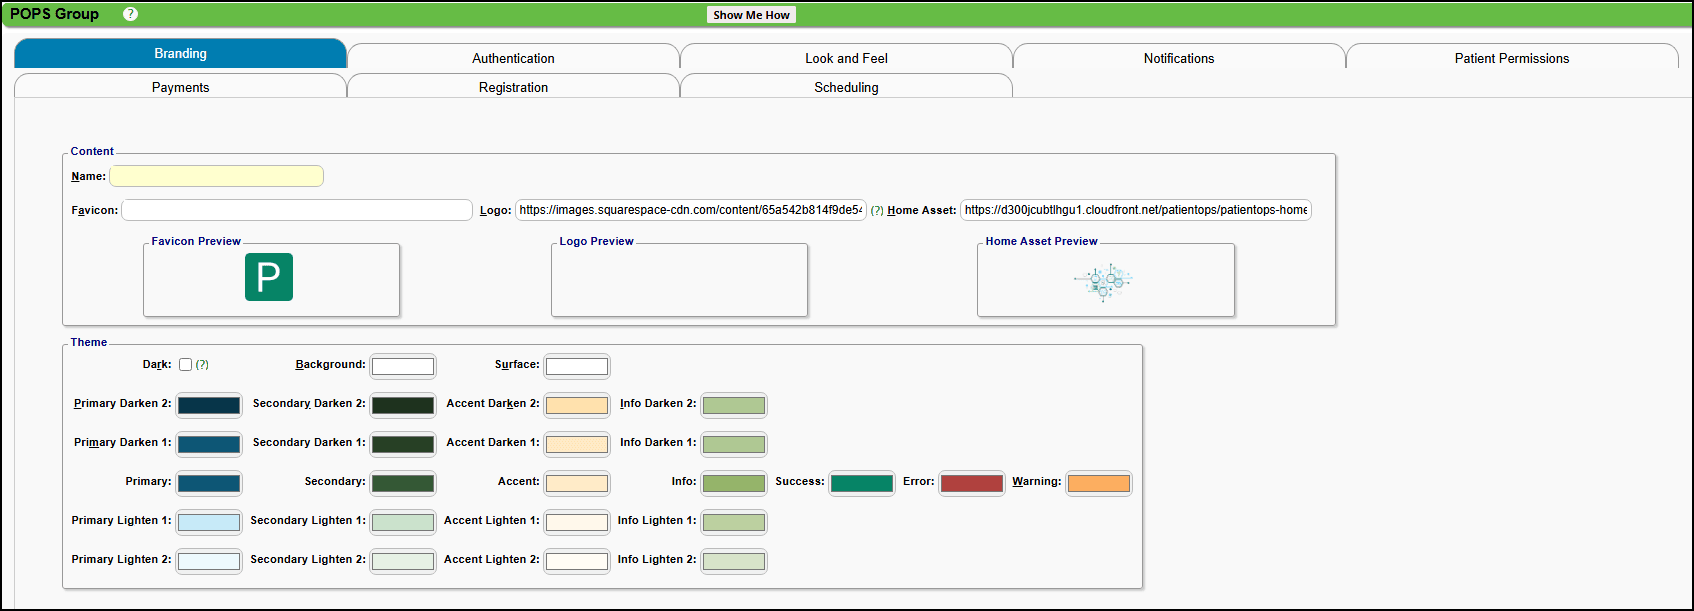Pick the Success color swatch
The height and width of the screenshot is (611, 1694).
[861, 483]
